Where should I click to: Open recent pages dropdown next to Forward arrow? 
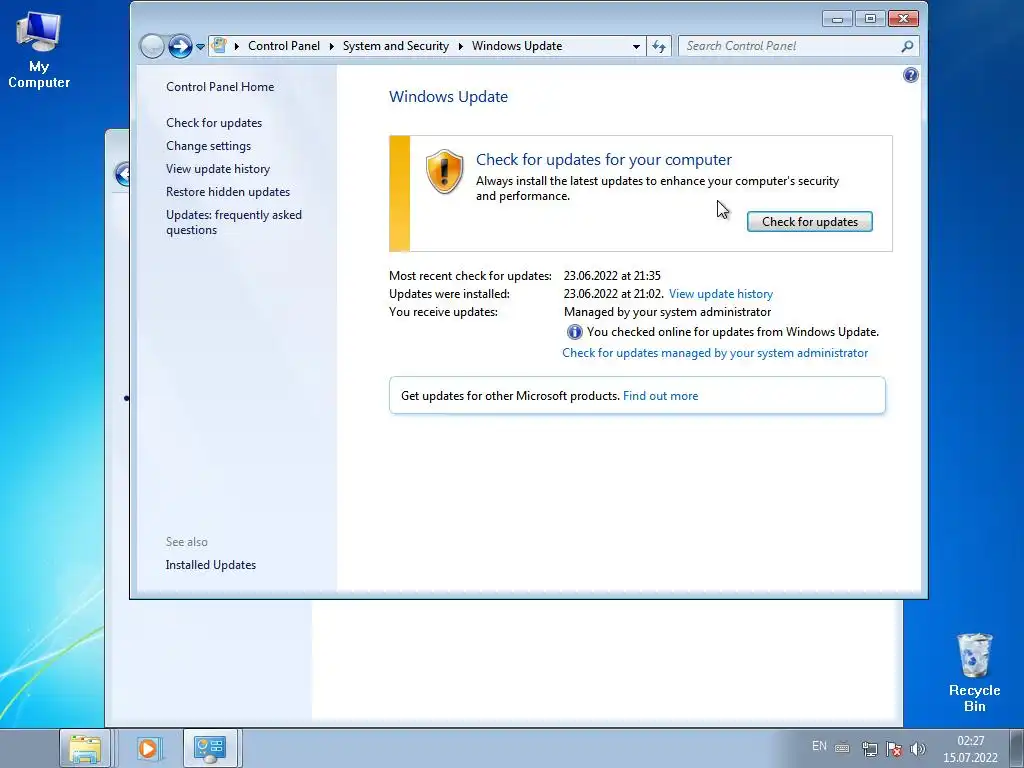200,47
